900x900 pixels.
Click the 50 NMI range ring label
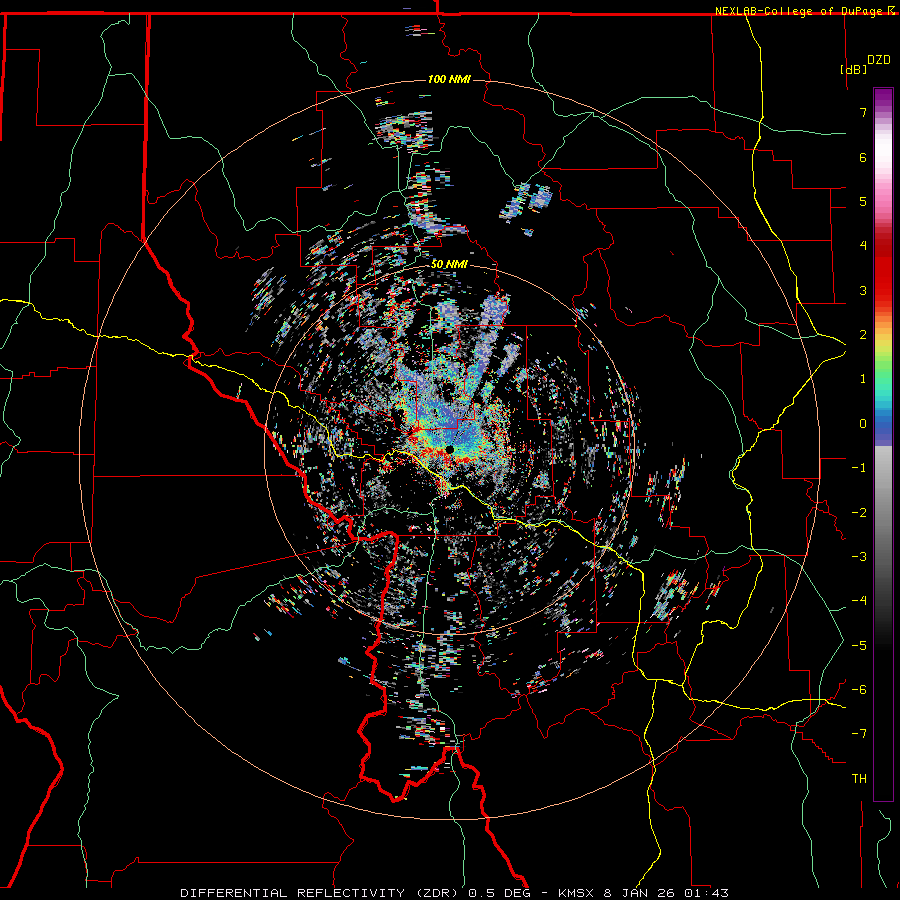(x=449, y=264)
